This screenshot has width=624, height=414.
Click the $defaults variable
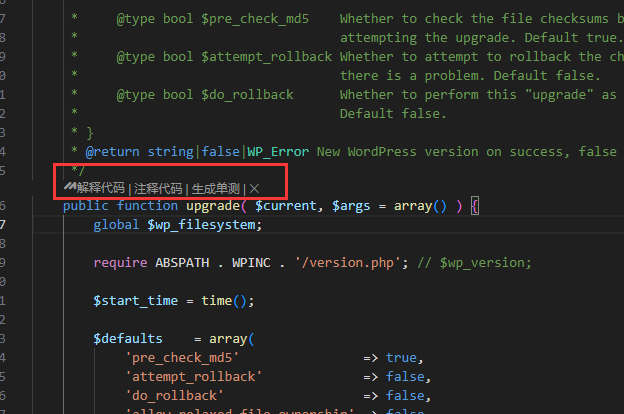pyautogui.click(x=128, y=339)
